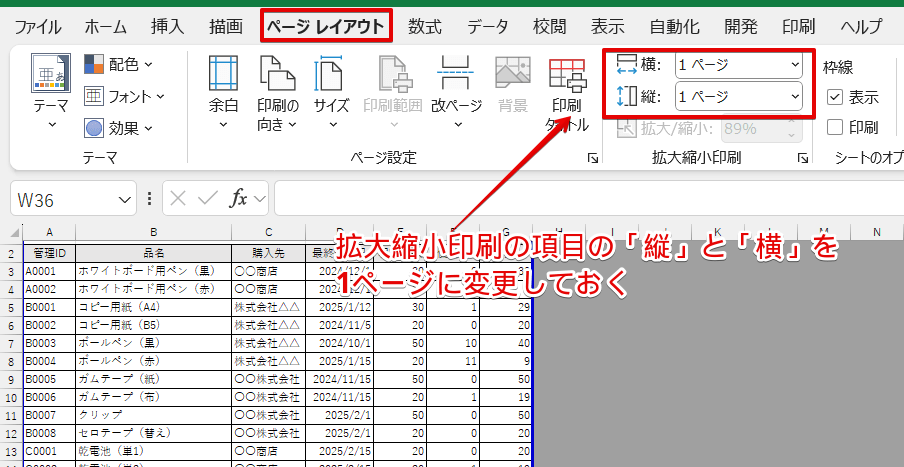Click the formula bar cancel X icon

coord(178,199)
